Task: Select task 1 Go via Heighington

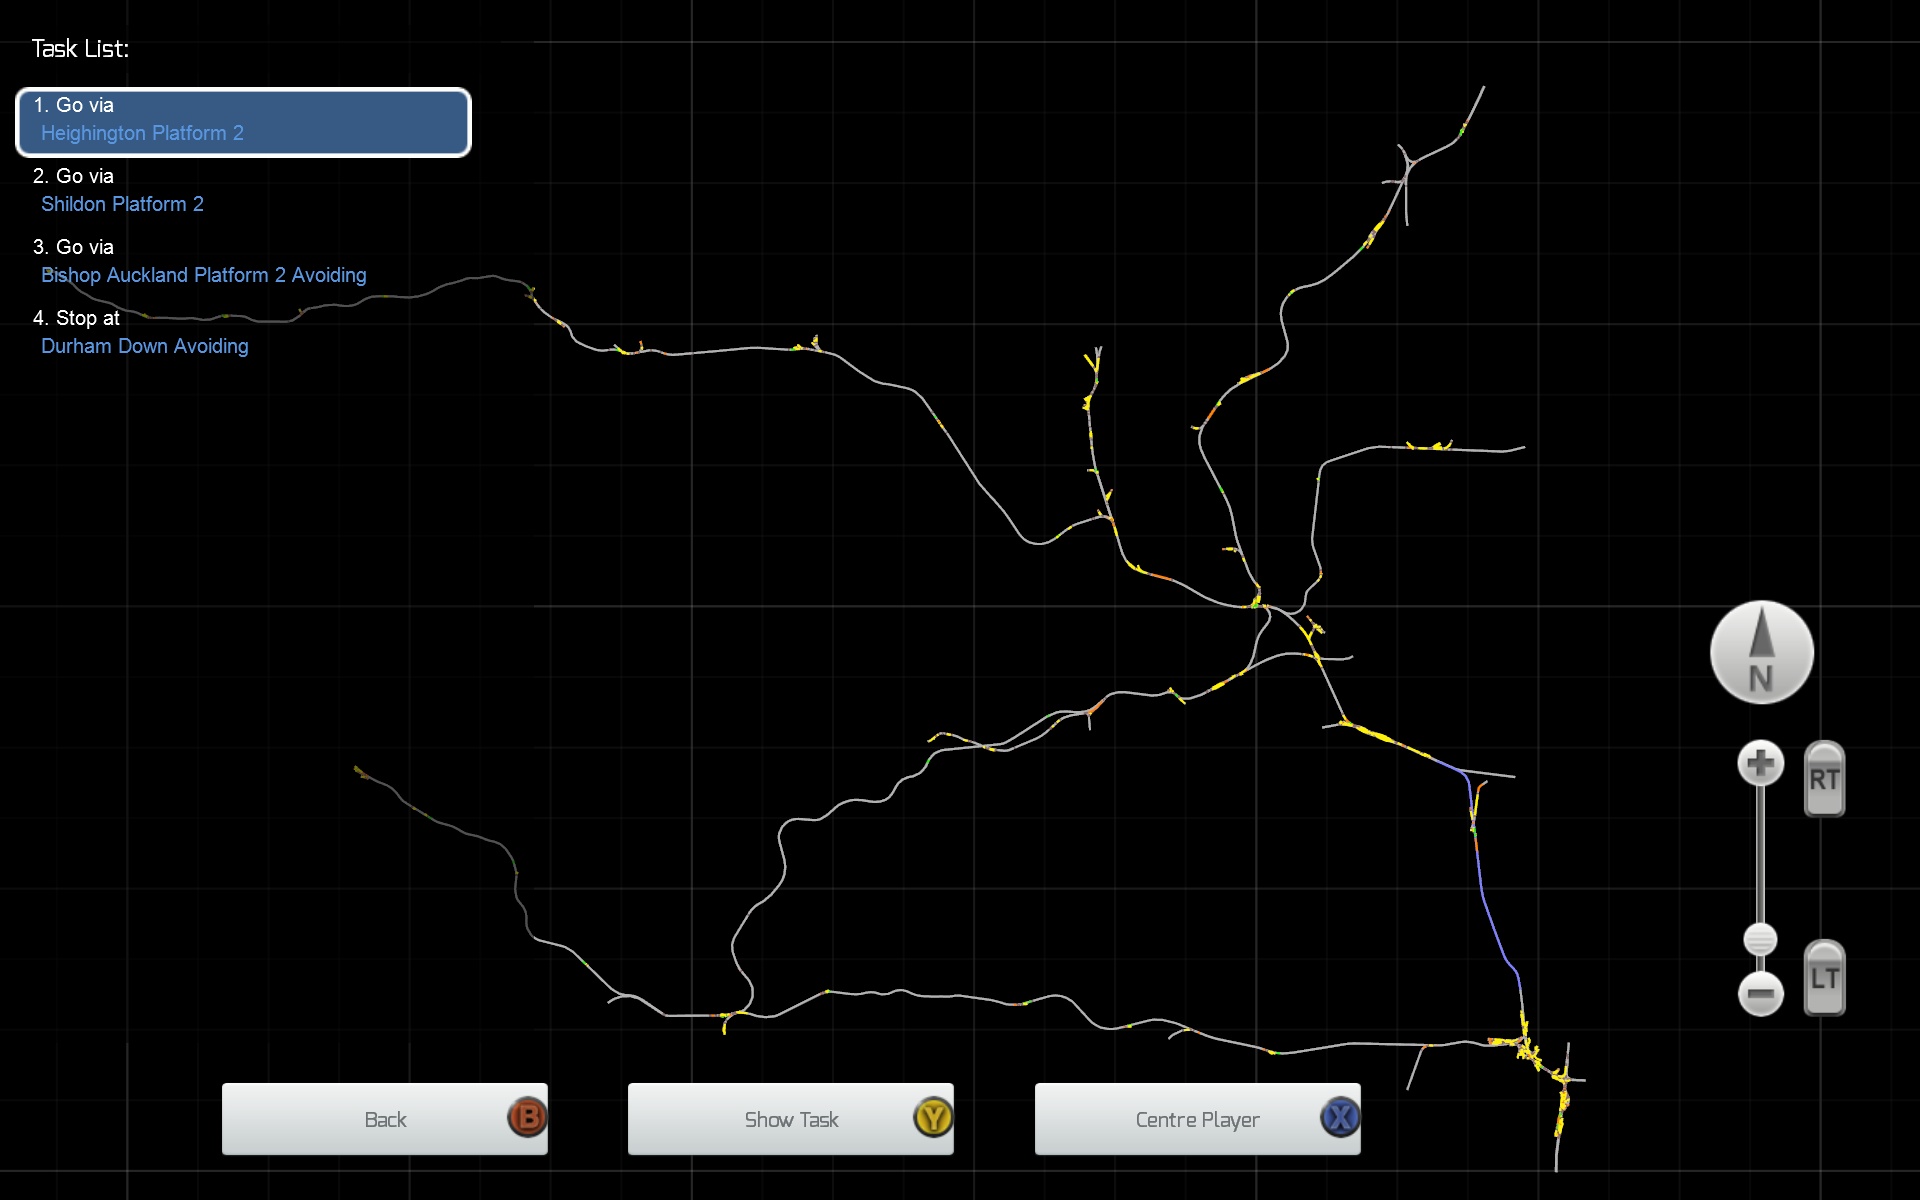Action: point(243,121)
